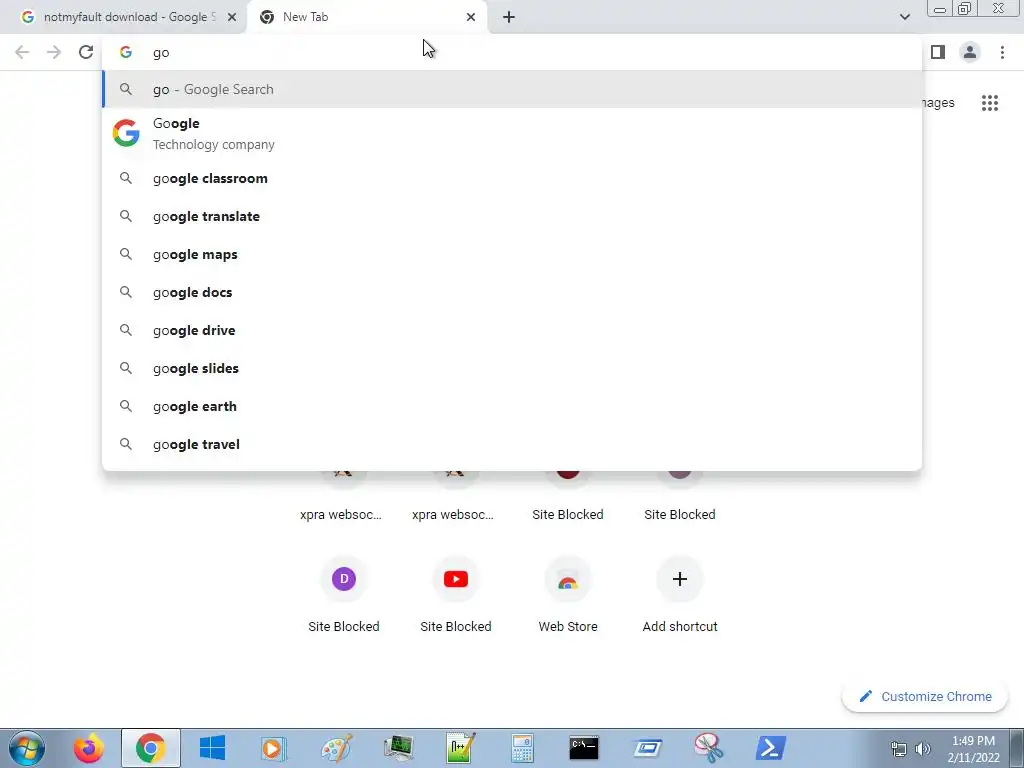
Task: Select the New Tab tab
Action: coord(366,17)
